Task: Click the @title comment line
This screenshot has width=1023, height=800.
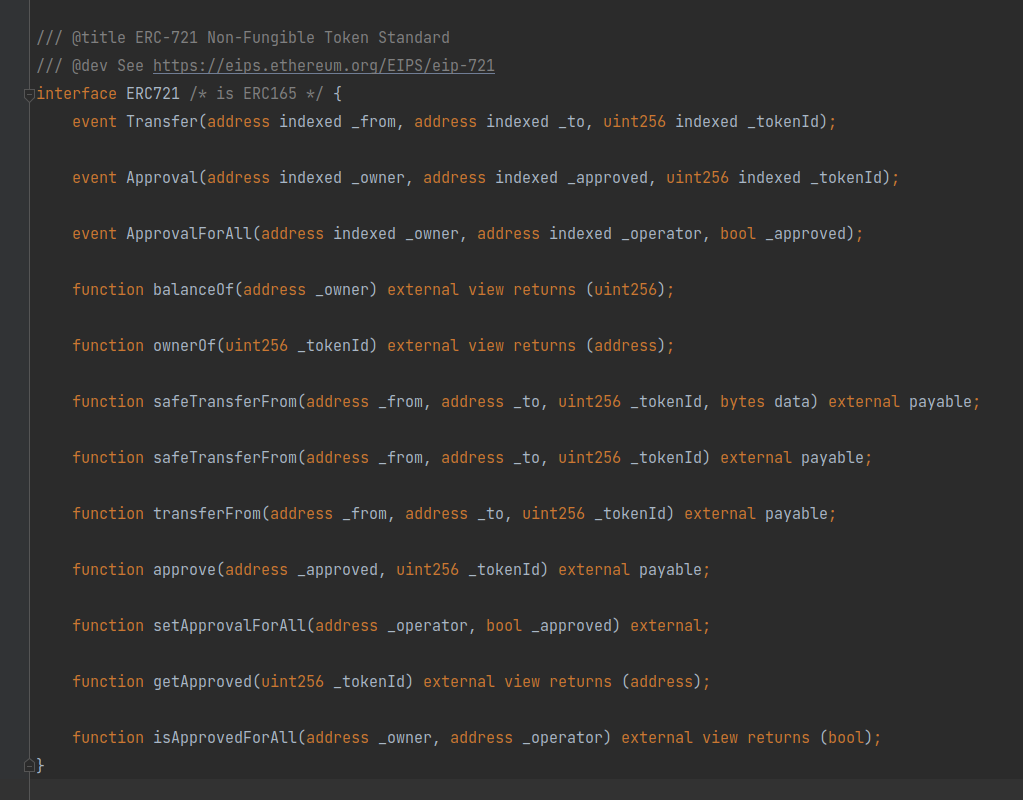Action: [x=243, y=38]
